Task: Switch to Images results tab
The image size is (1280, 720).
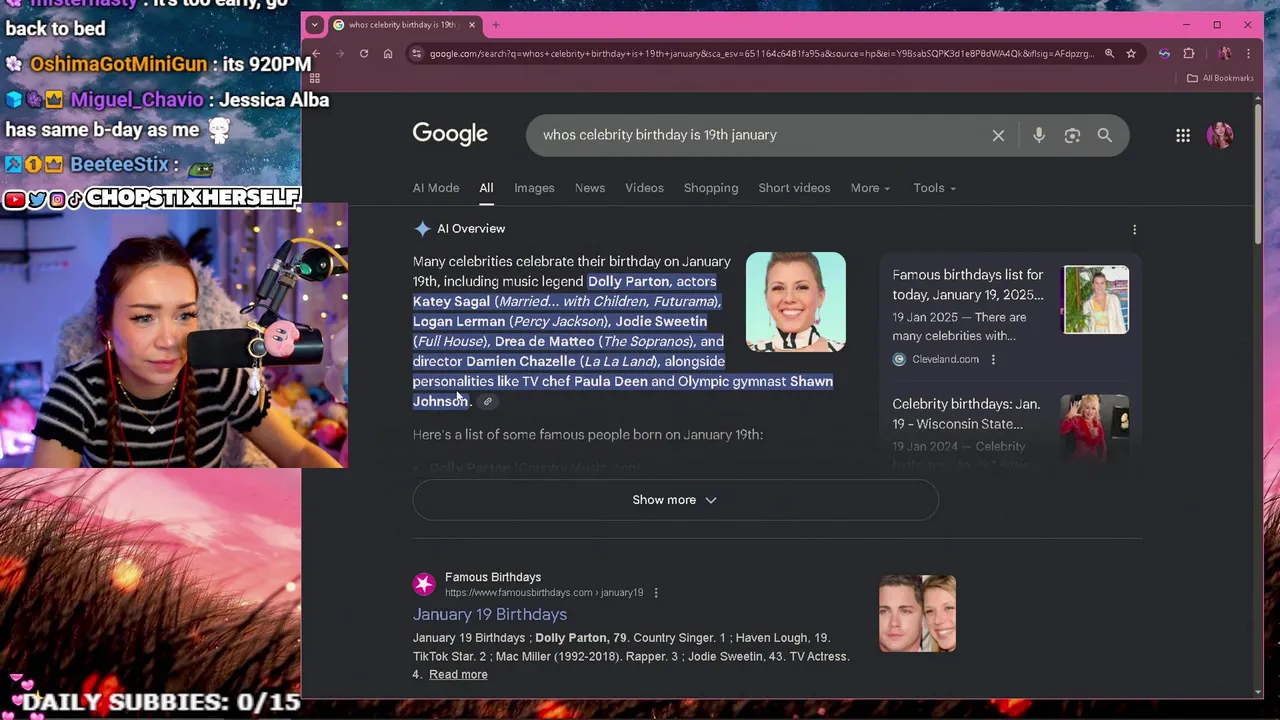Action: tap(534, 188)
